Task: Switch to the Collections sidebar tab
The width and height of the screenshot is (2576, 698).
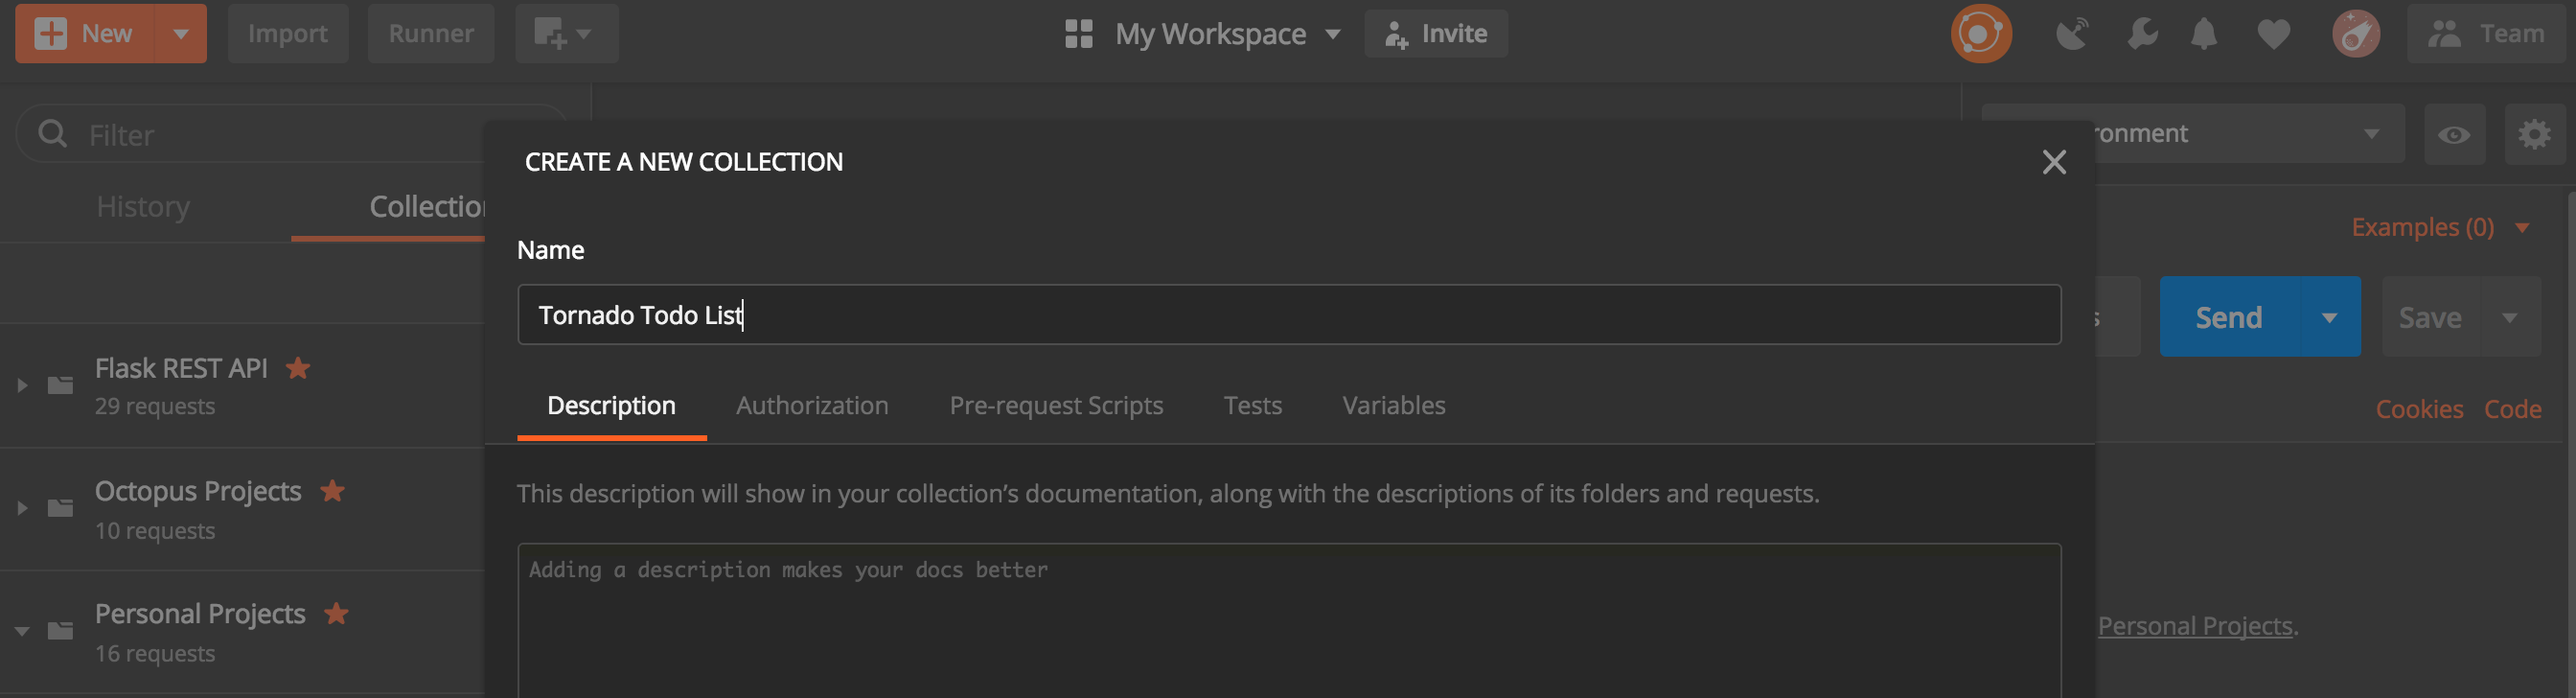Action: point(427,206)
